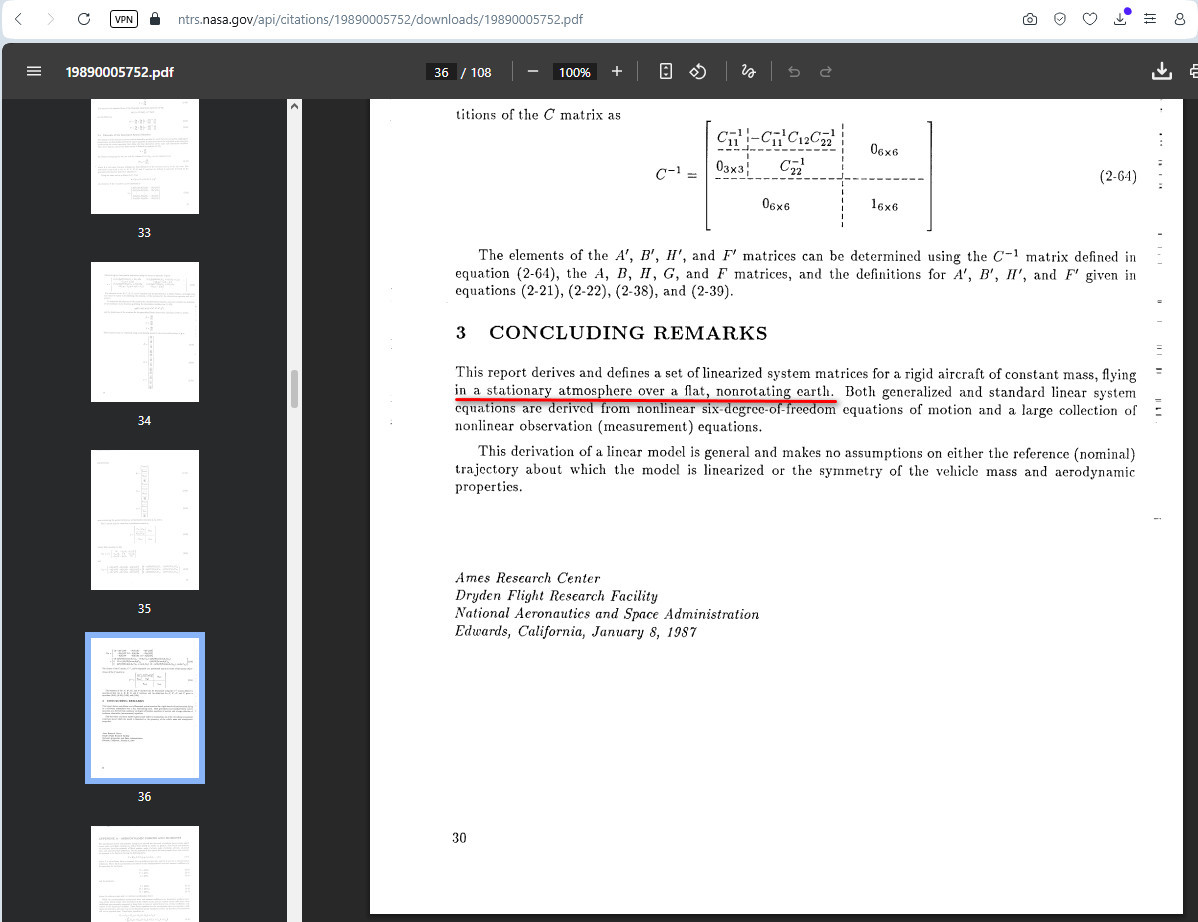This screenshot has width=1198, height=922.
Task: Open the browser profile account icon
Action: tap(1180, 19)
